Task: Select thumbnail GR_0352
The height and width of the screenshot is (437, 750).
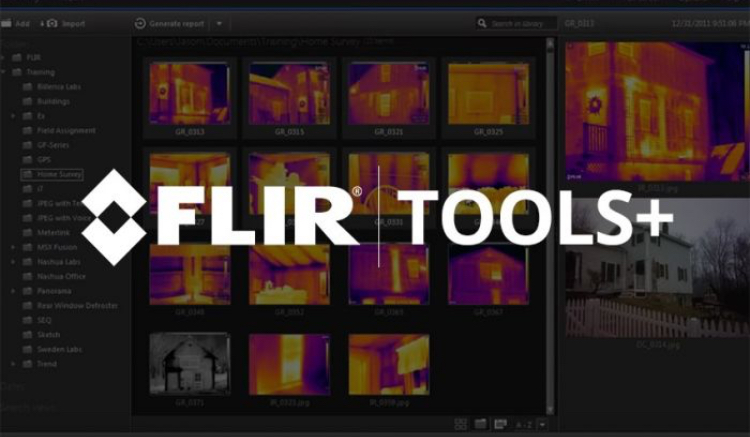Action: 289,274
